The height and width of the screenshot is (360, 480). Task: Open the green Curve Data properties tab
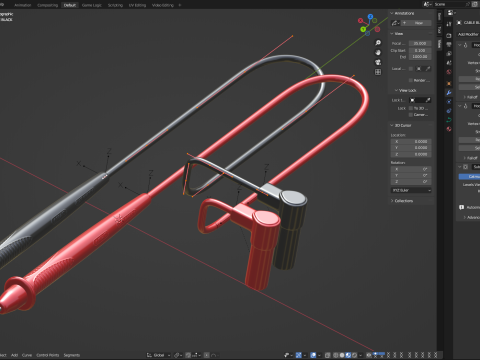[x=449, y=120]
